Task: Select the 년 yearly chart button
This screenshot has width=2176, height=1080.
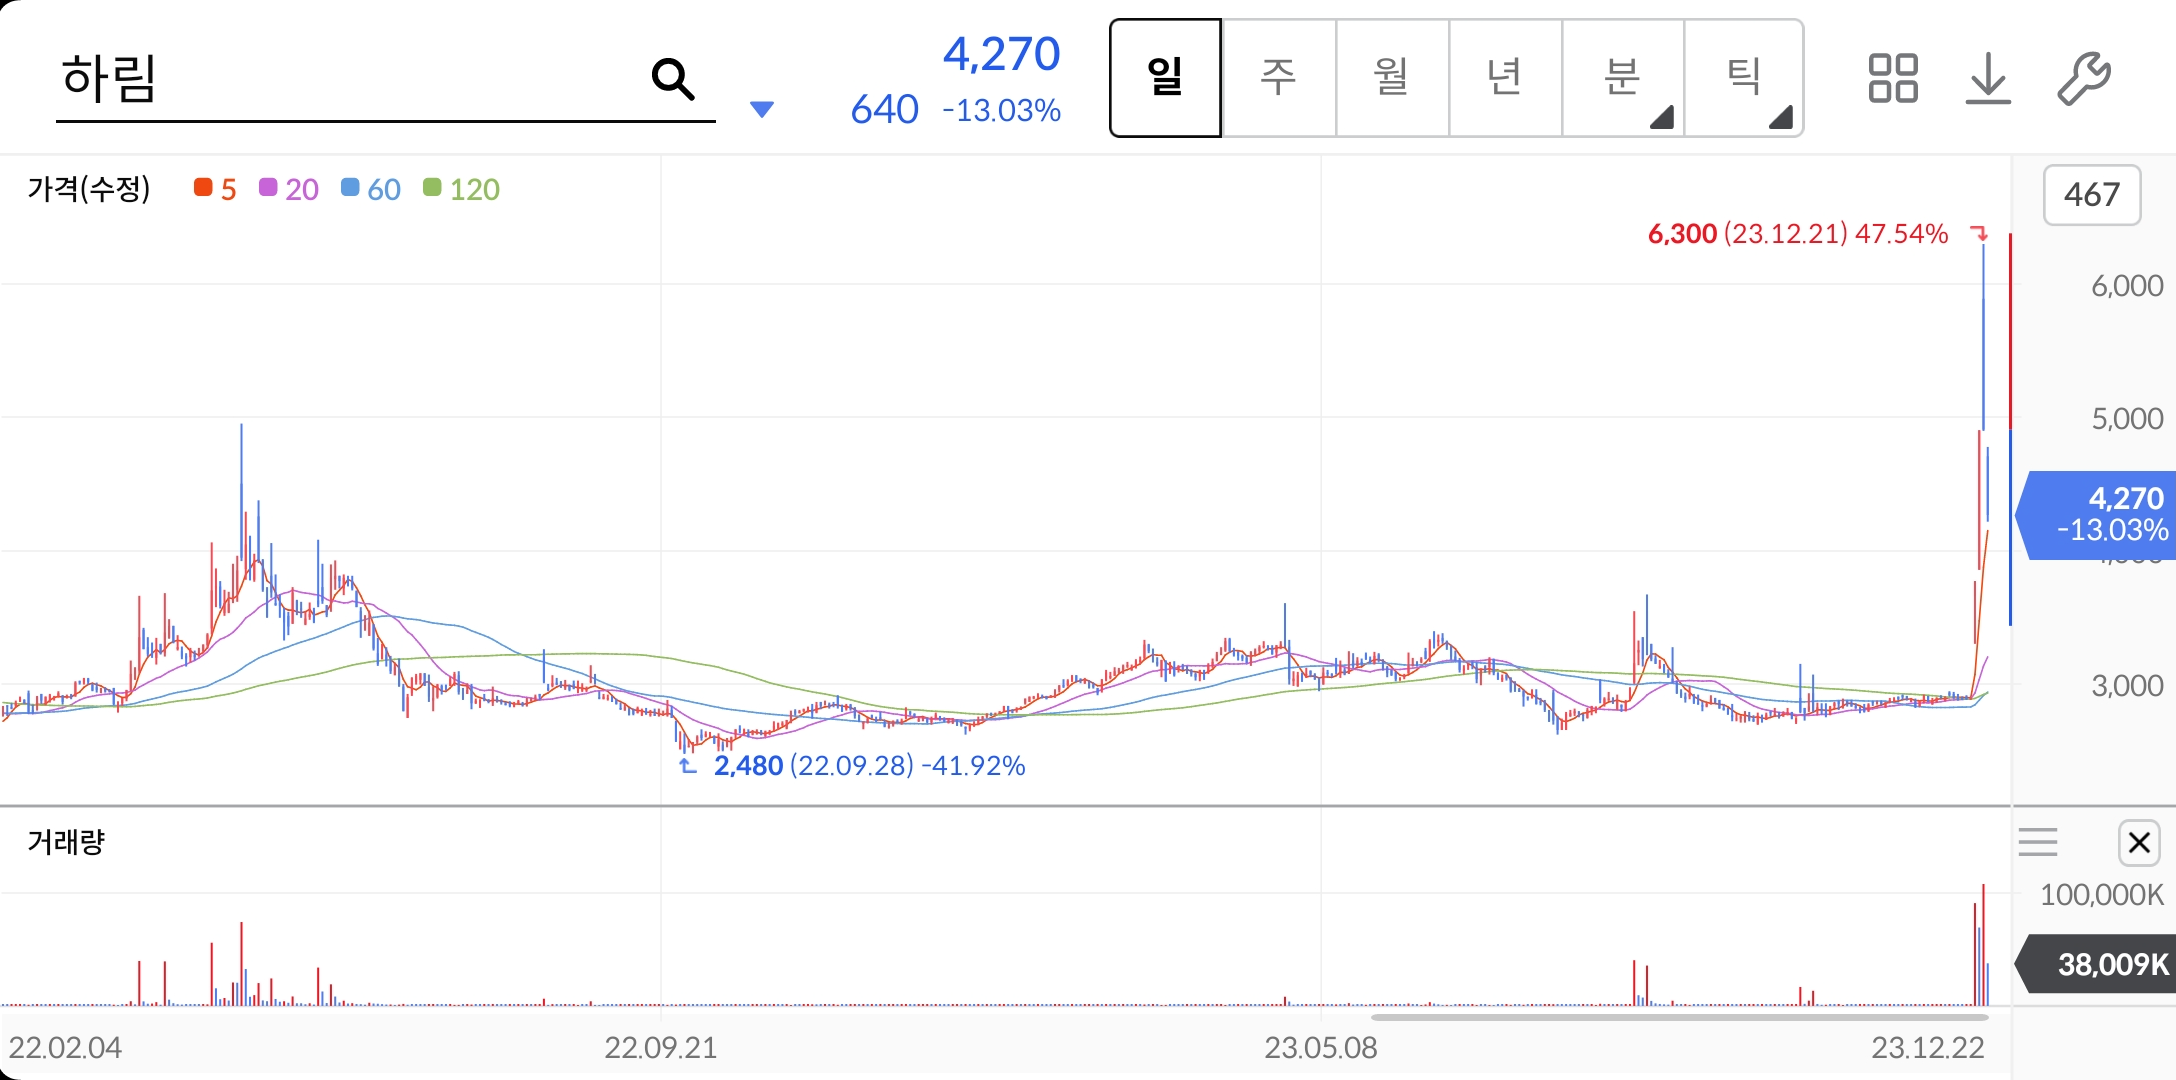Action: click(x=1504, y=78)
